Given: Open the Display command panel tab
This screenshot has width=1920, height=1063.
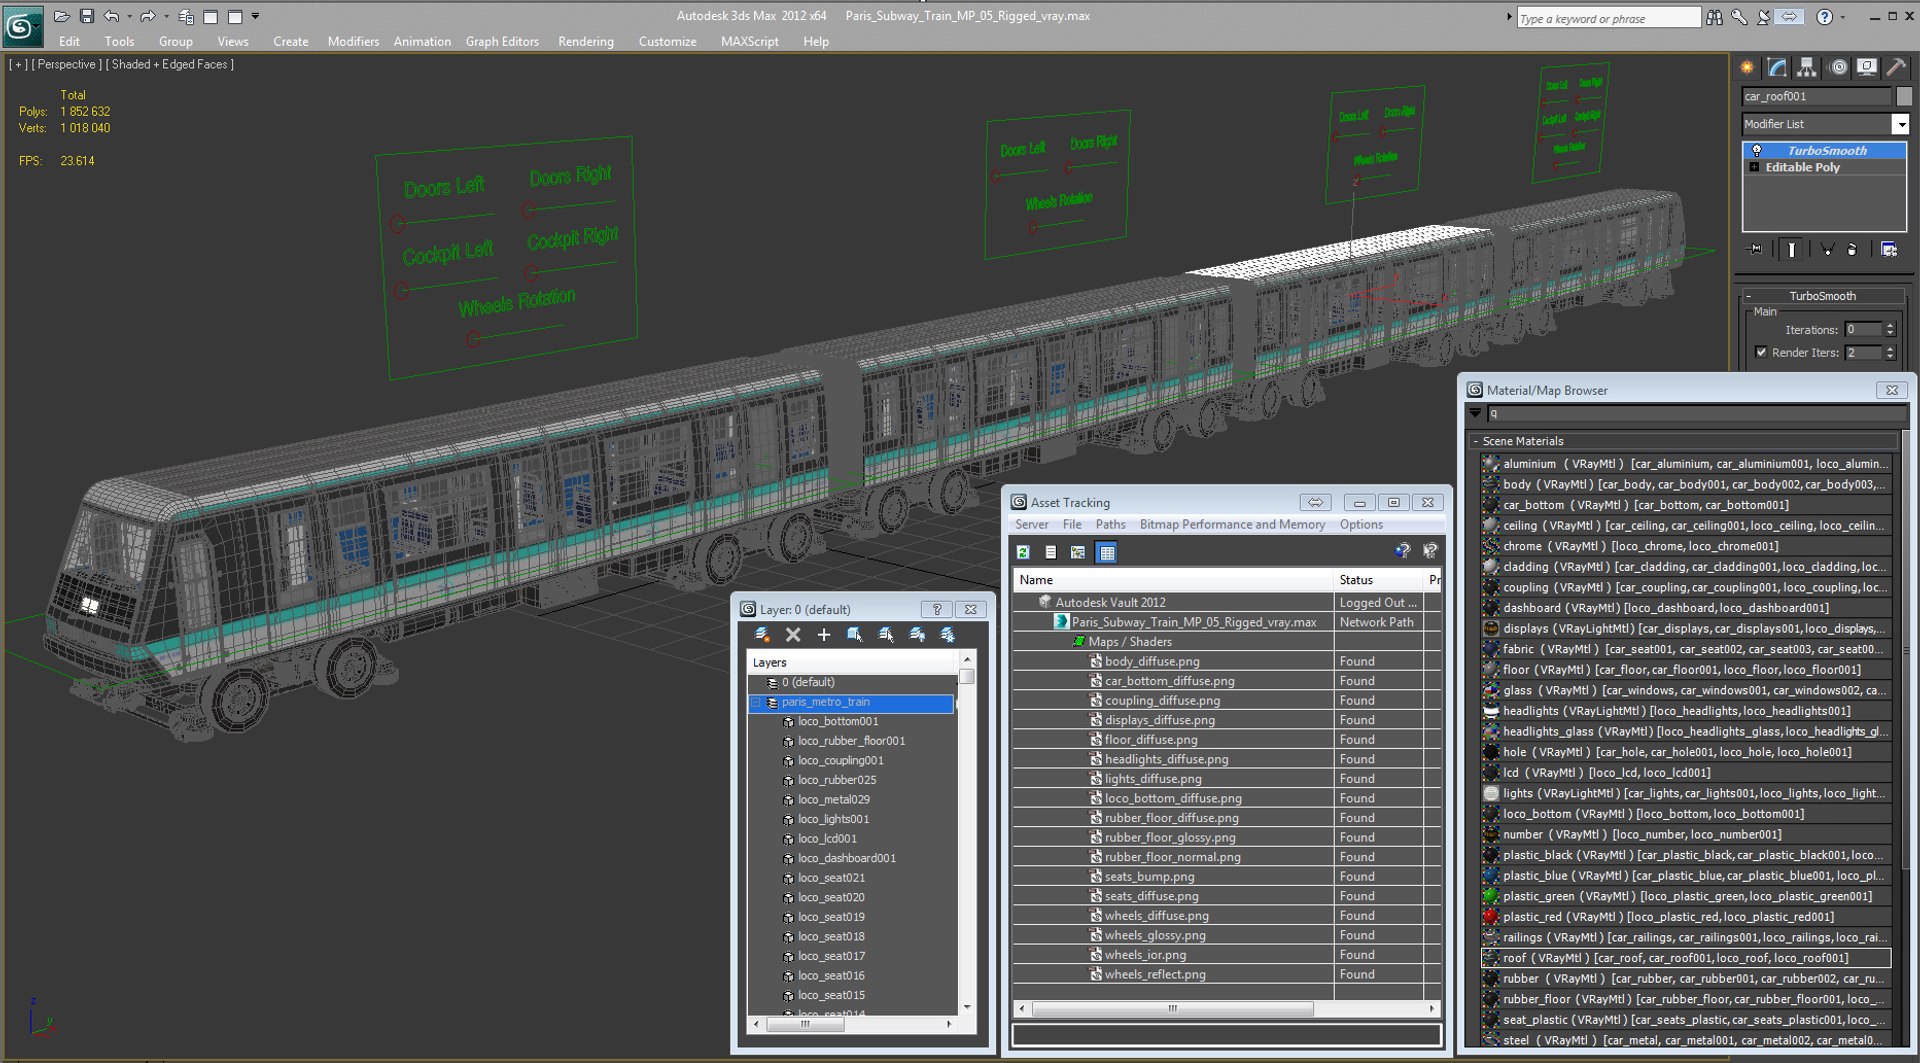Looking at the screenshot, I should [x=1867, y=67].
